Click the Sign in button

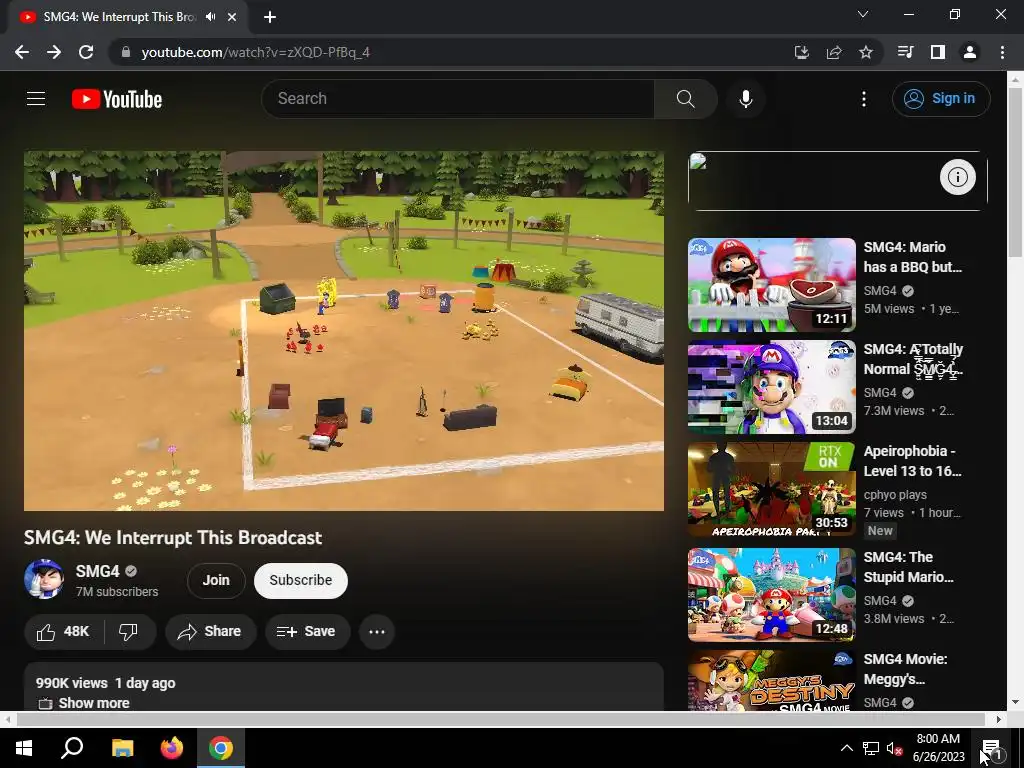(x=941, y=99)
